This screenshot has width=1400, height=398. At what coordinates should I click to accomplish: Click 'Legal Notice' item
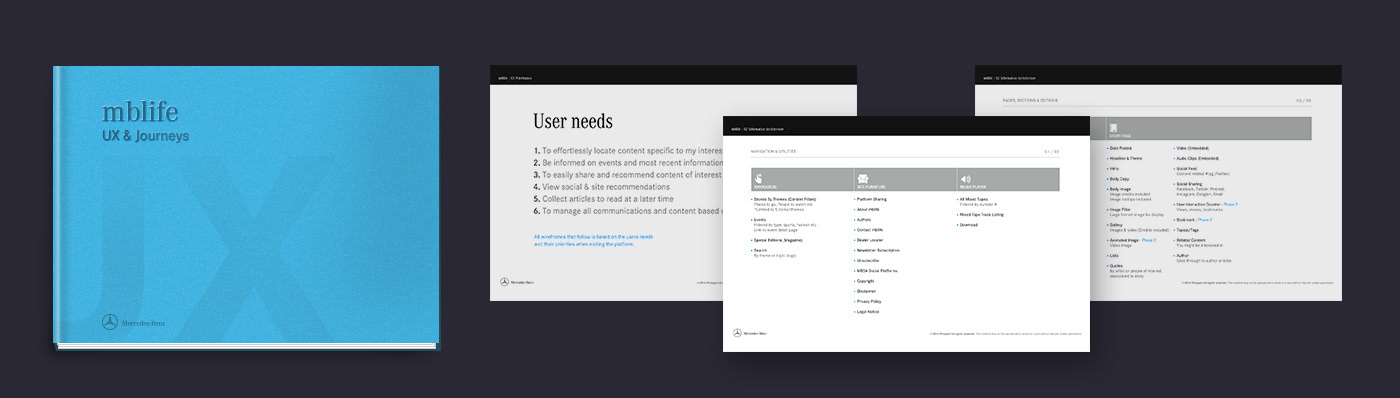pos(868,312)
